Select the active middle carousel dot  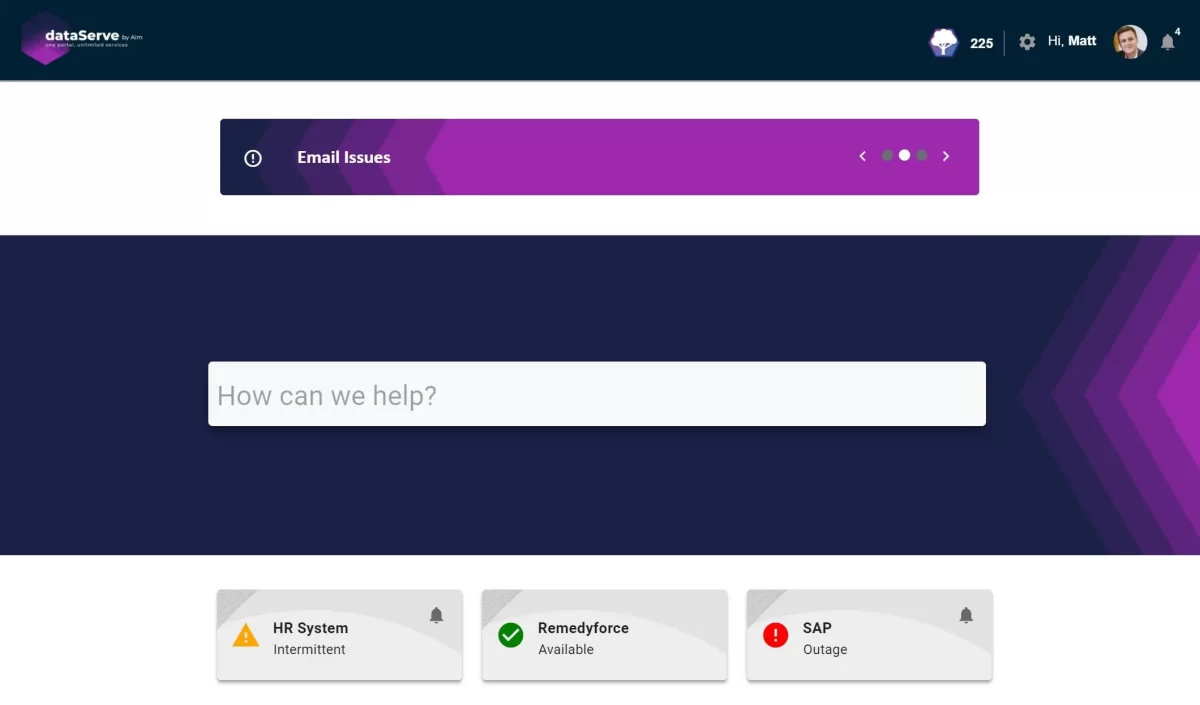pos(904,156)
